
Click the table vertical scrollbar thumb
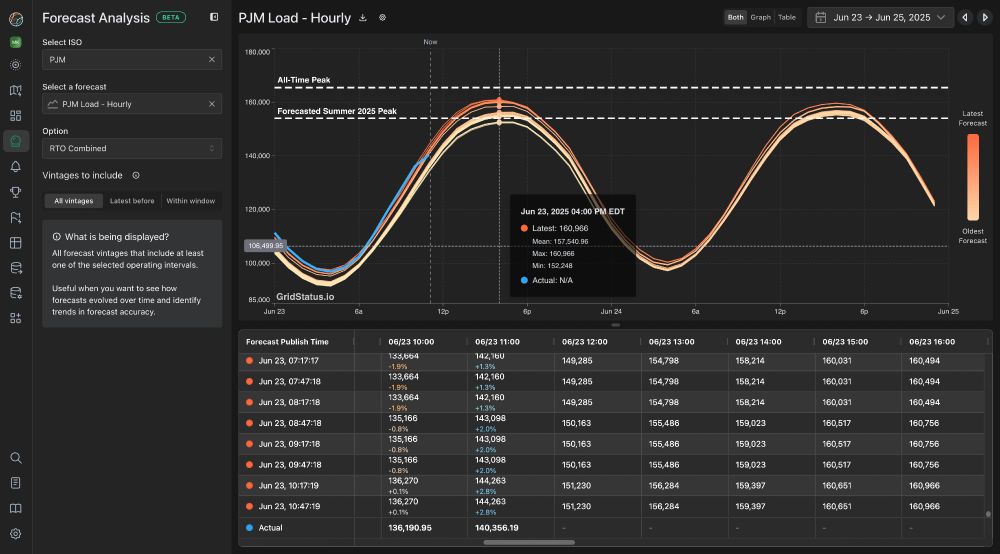coord(988,514)
